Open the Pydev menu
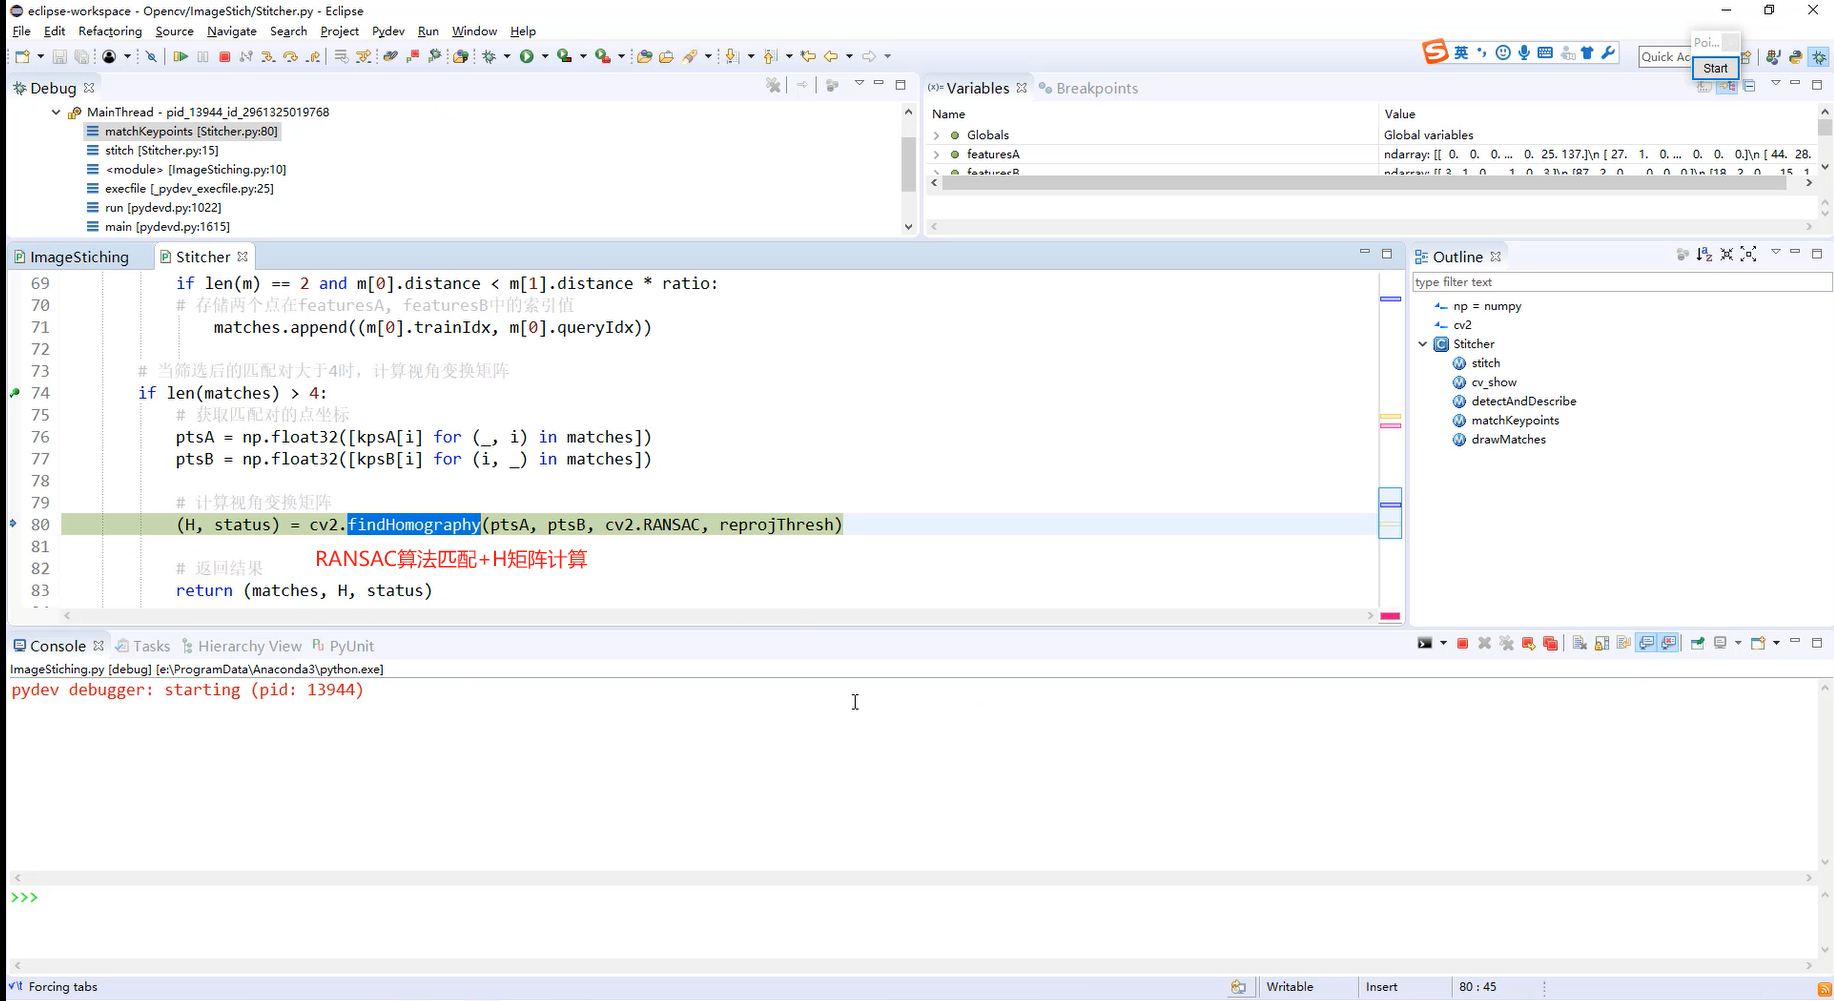 388,31
